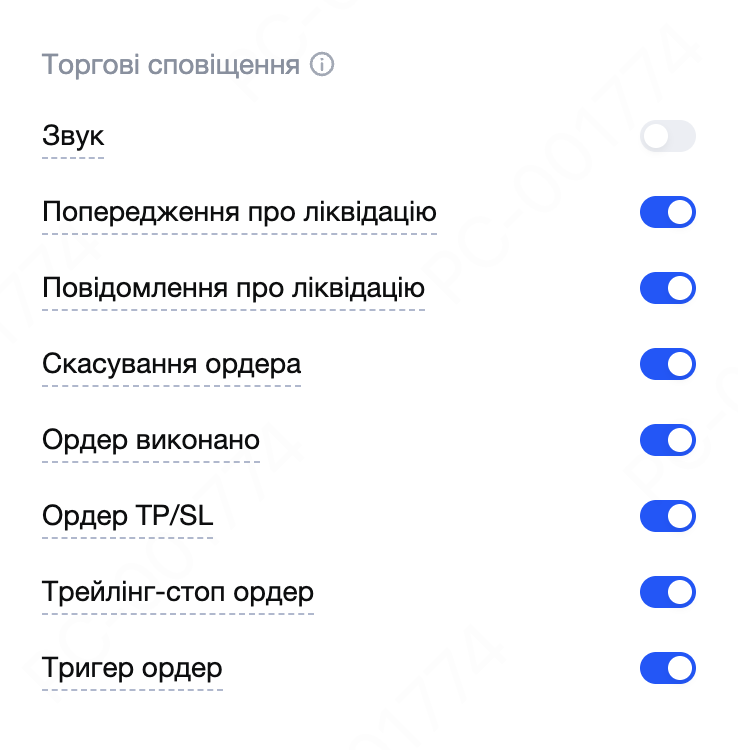
Task: Switch off Ордер виконано alerts
Action: tap(667, 440)
